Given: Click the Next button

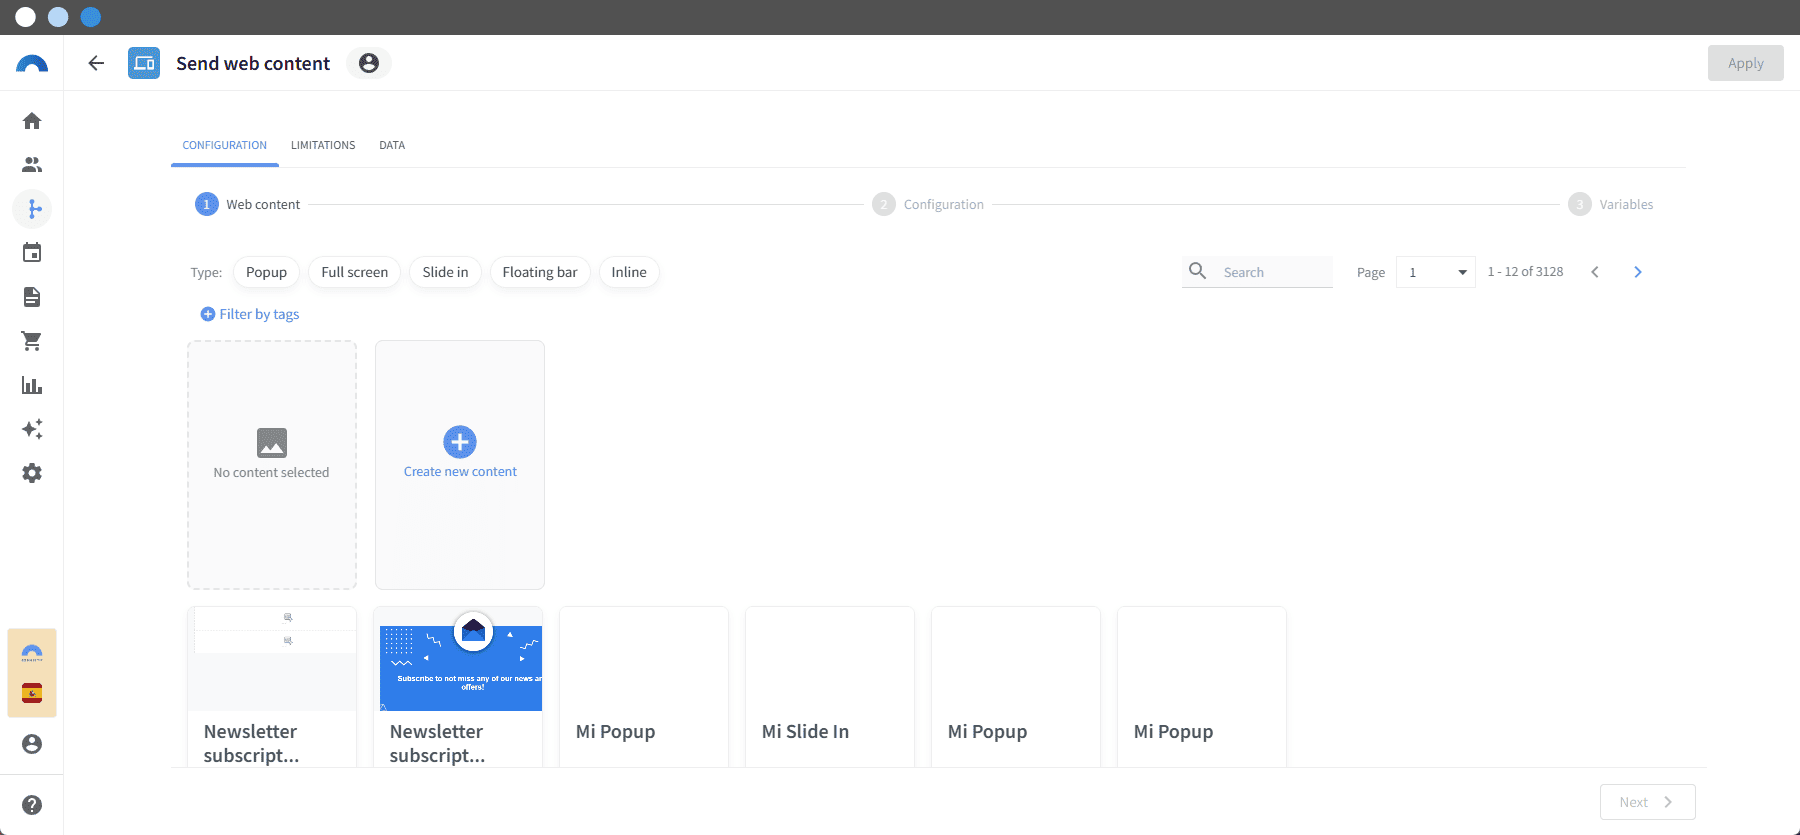Looking at the screenshot, I should tap(1648, 802).
